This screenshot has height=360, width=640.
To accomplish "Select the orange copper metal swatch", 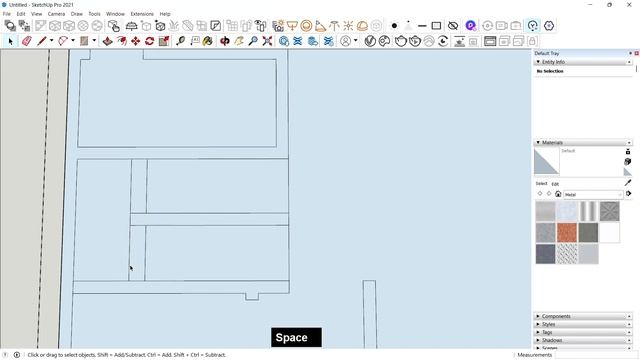I will [567, 233].
